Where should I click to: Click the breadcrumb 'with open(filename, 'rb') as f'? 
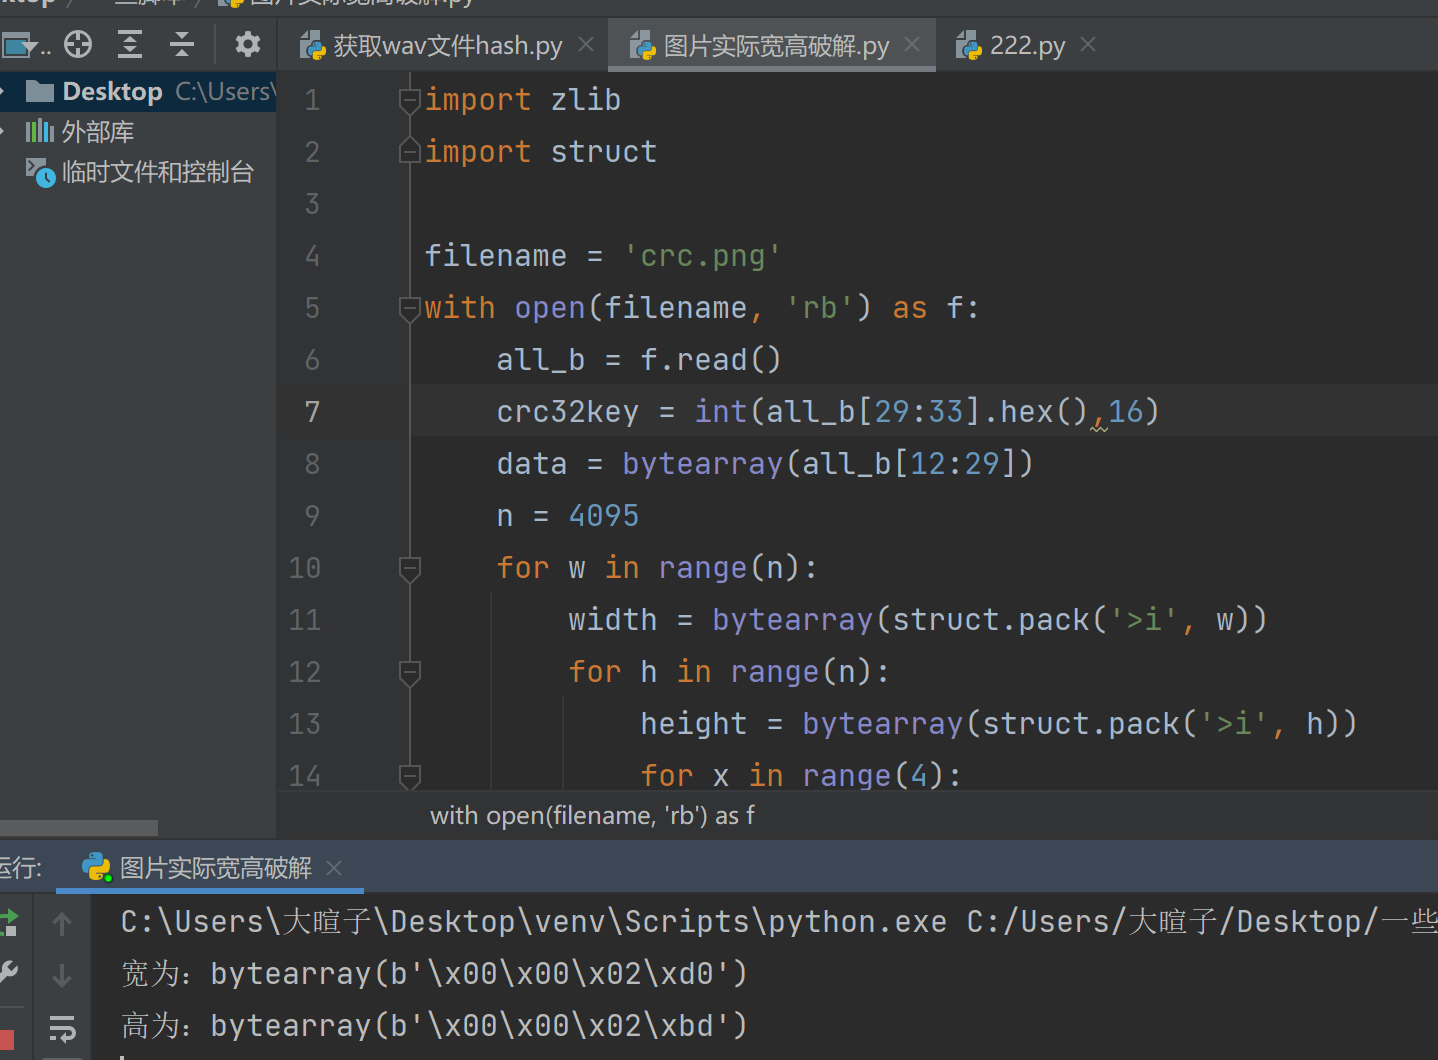(x=592, y=816)
